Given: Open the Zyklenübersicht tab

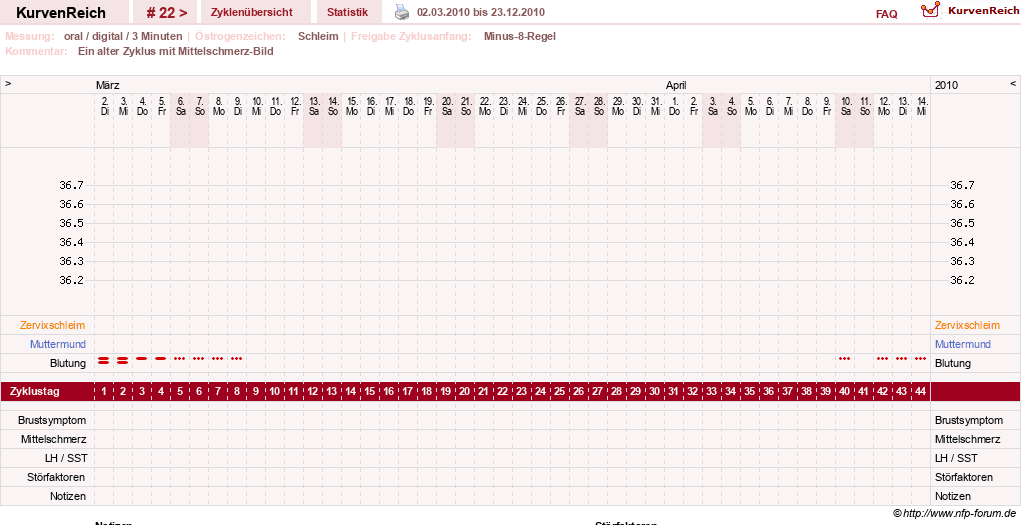Looking at the screenshot, I should [x=251, y=12].
